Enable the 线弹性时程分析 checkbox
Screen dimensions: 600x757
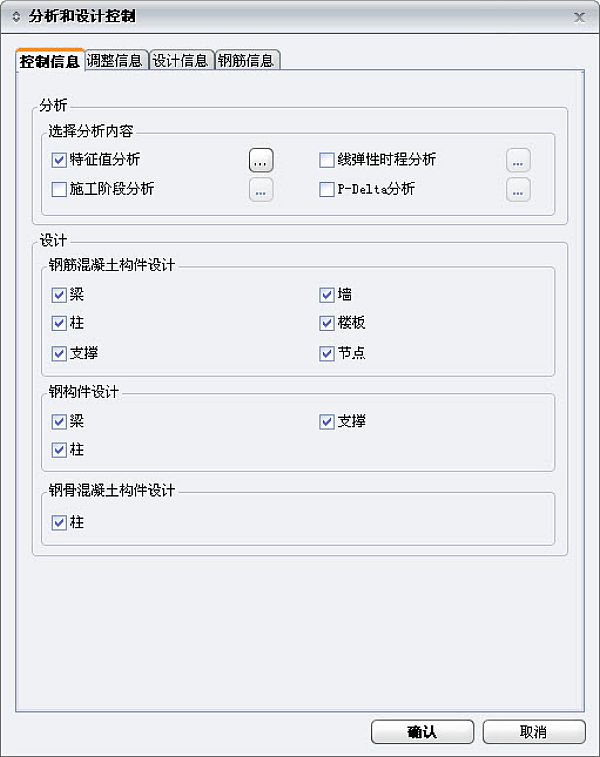pos(326,159)
